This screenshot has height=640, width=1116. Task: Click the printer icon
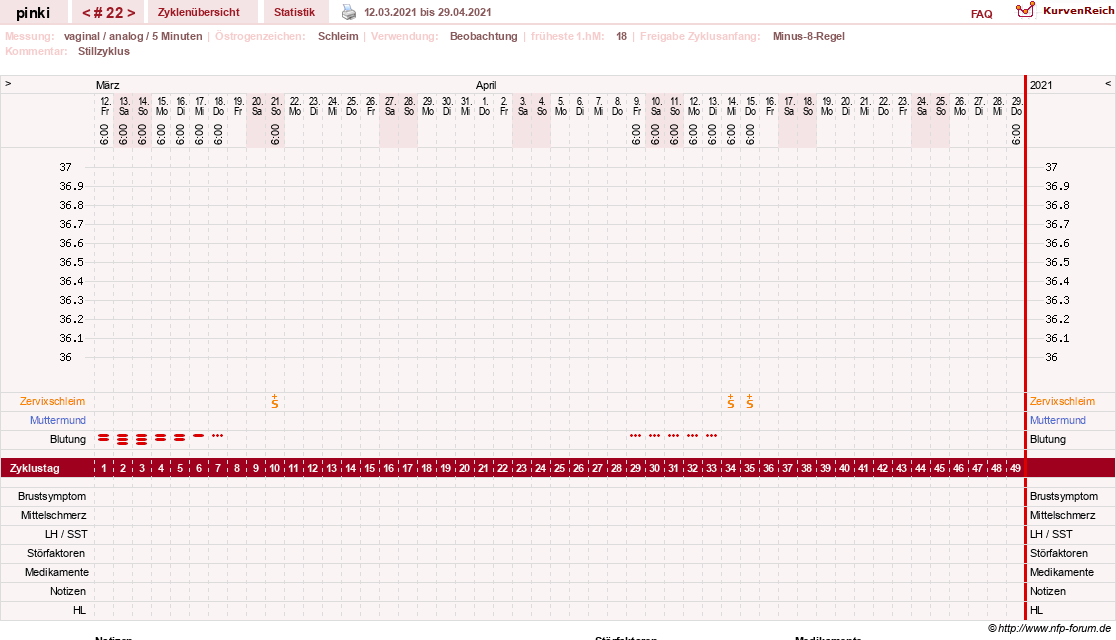[x=349, y=12]
